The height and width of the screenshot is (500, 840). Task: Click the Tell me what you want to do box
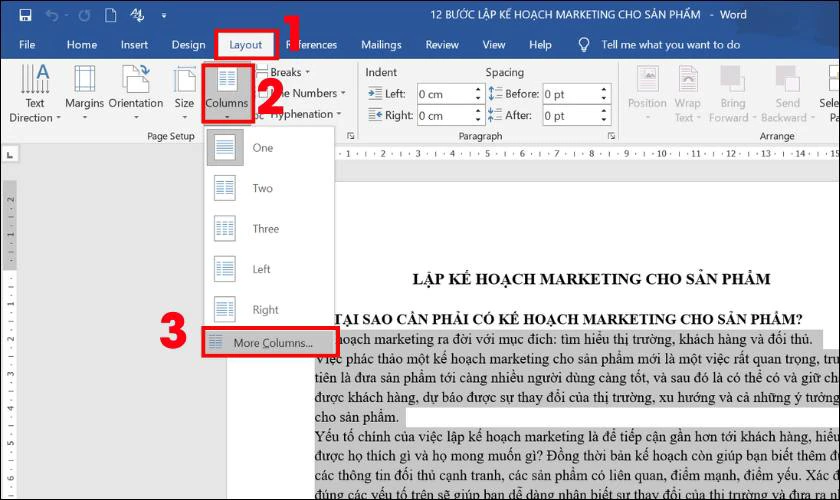pos(670,45)
